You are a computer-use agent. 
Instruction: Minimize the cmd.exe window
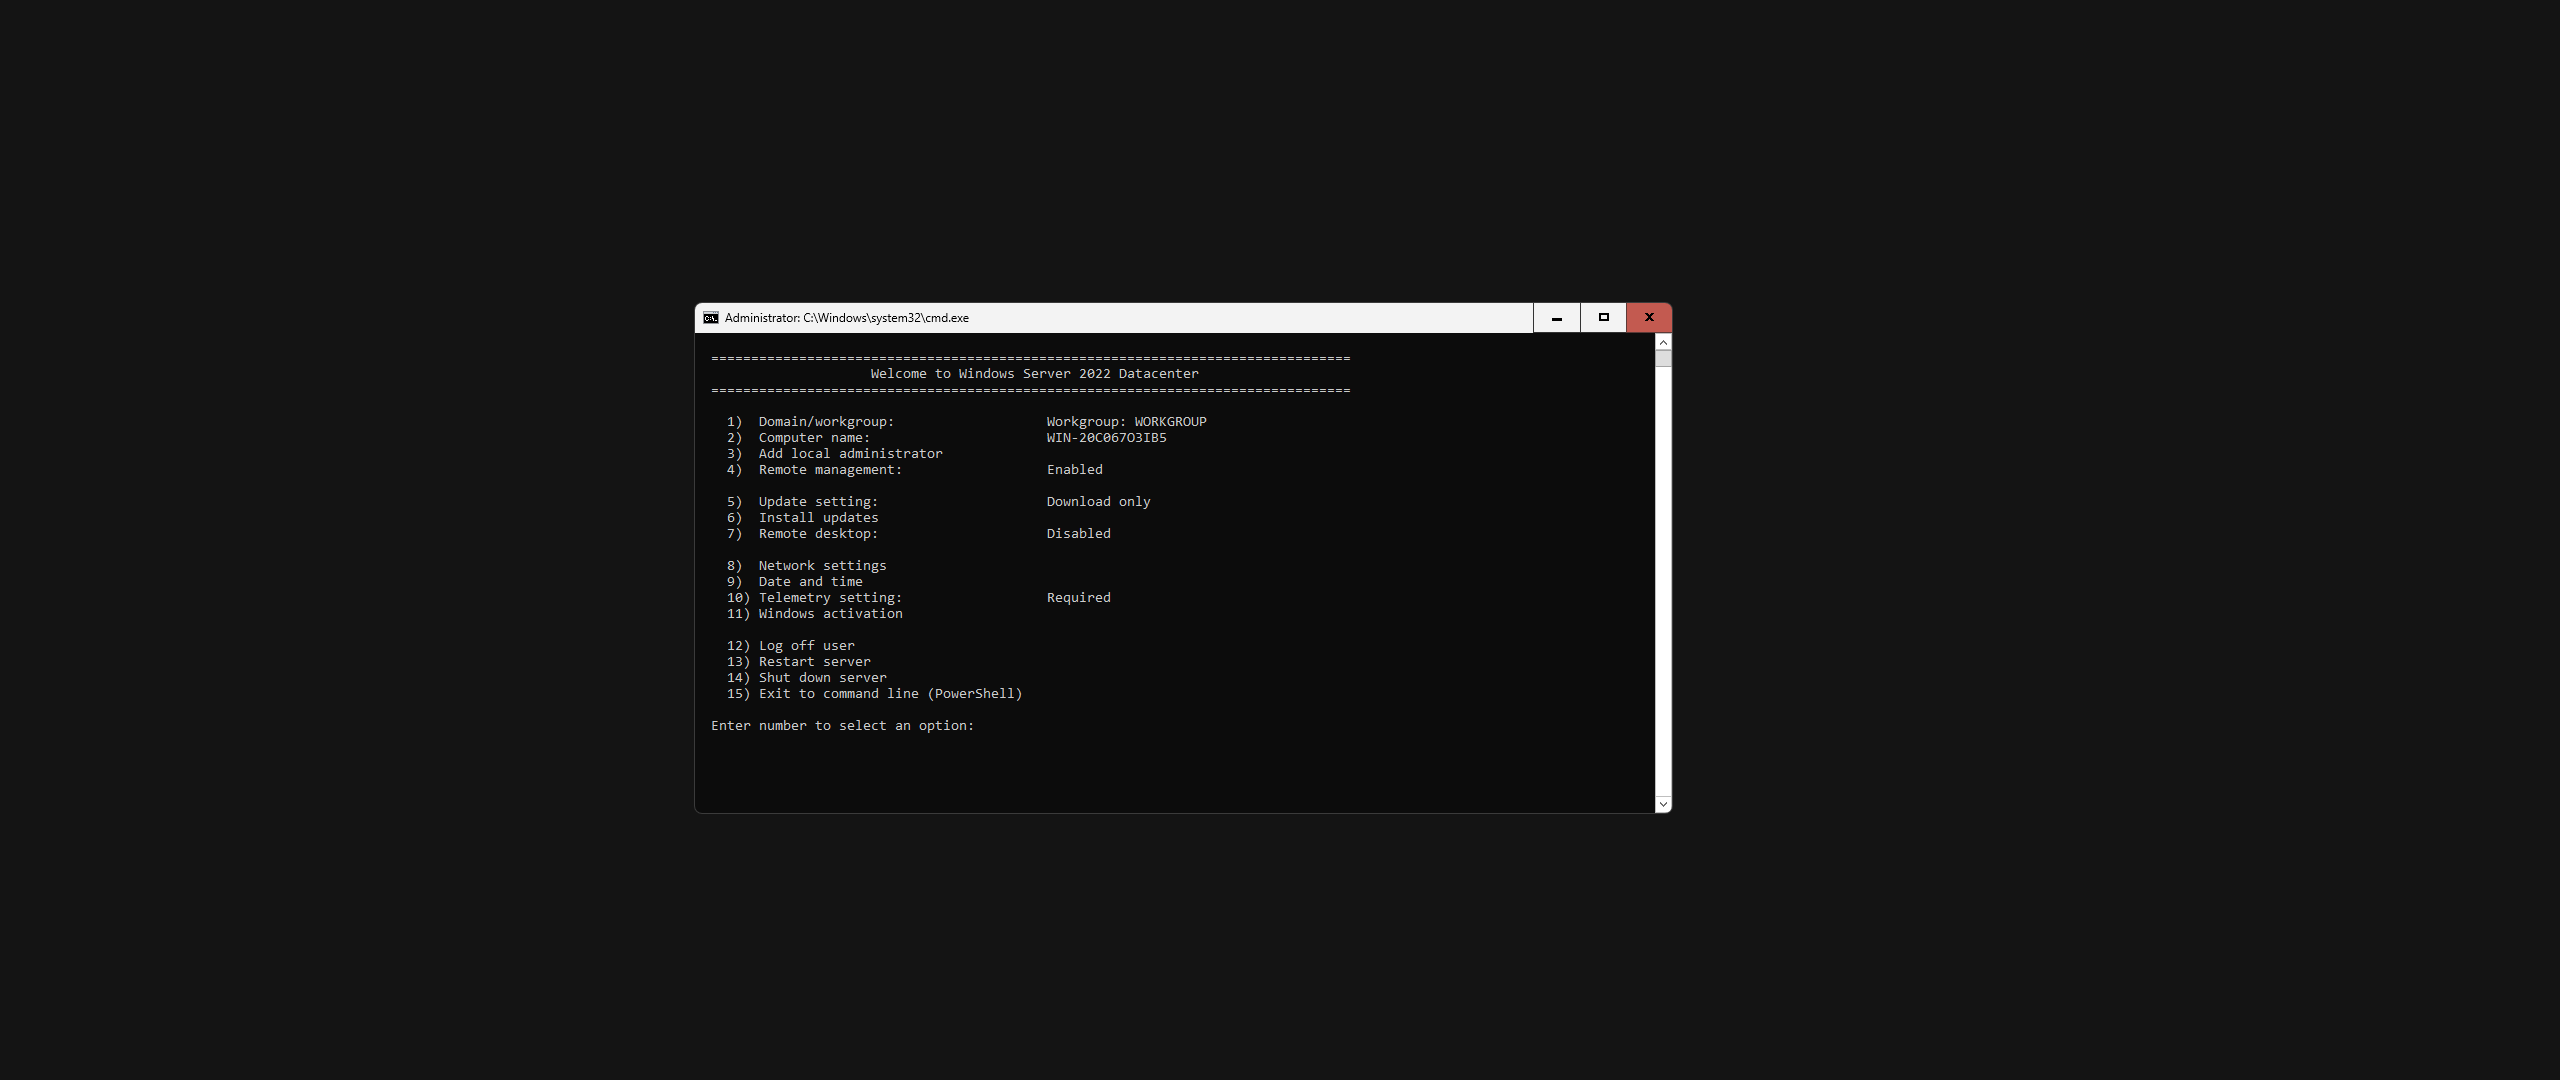point(1556,318)
